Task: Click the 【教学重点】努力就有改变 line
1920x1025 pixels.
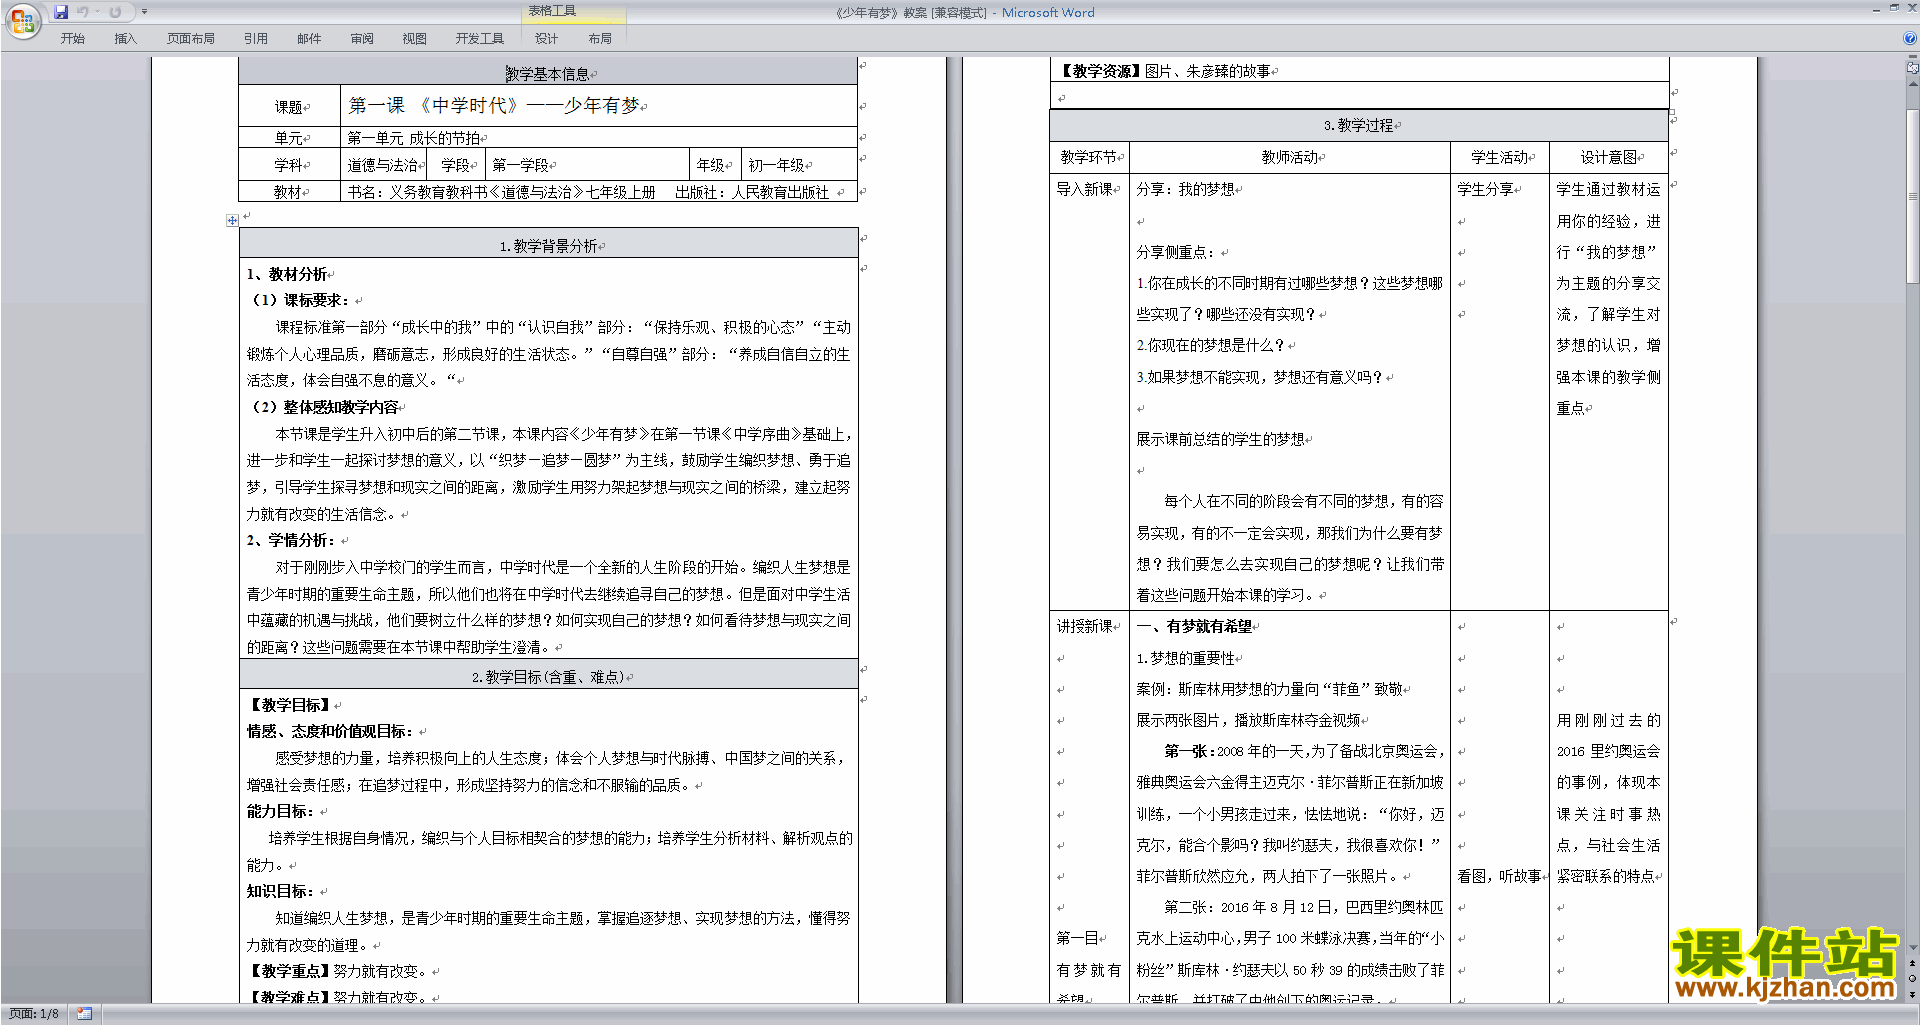Action: click(340, 971)
